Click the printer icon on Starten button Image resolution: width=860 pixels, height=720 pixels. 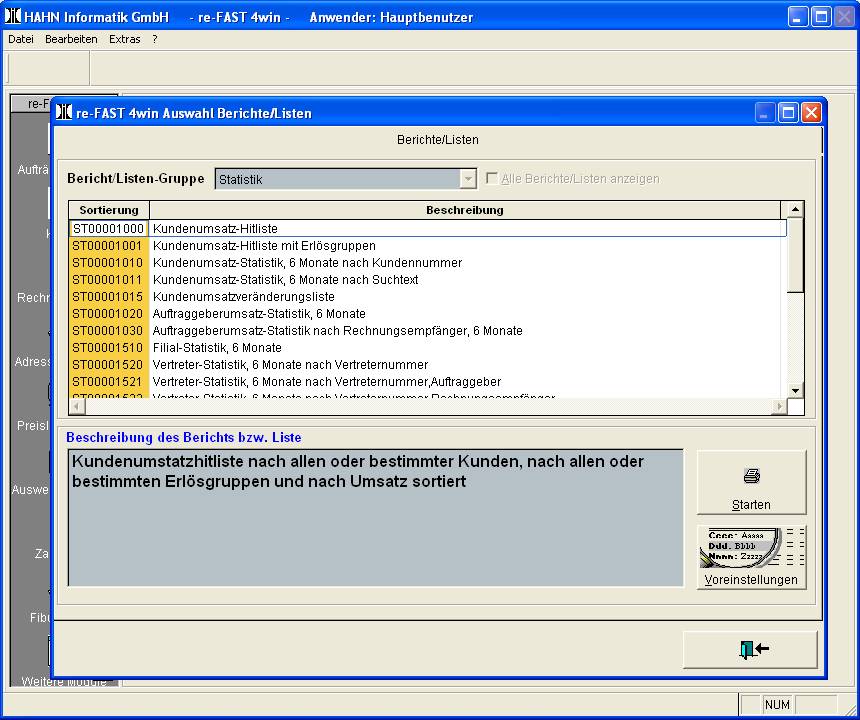(x=751, y=475)
